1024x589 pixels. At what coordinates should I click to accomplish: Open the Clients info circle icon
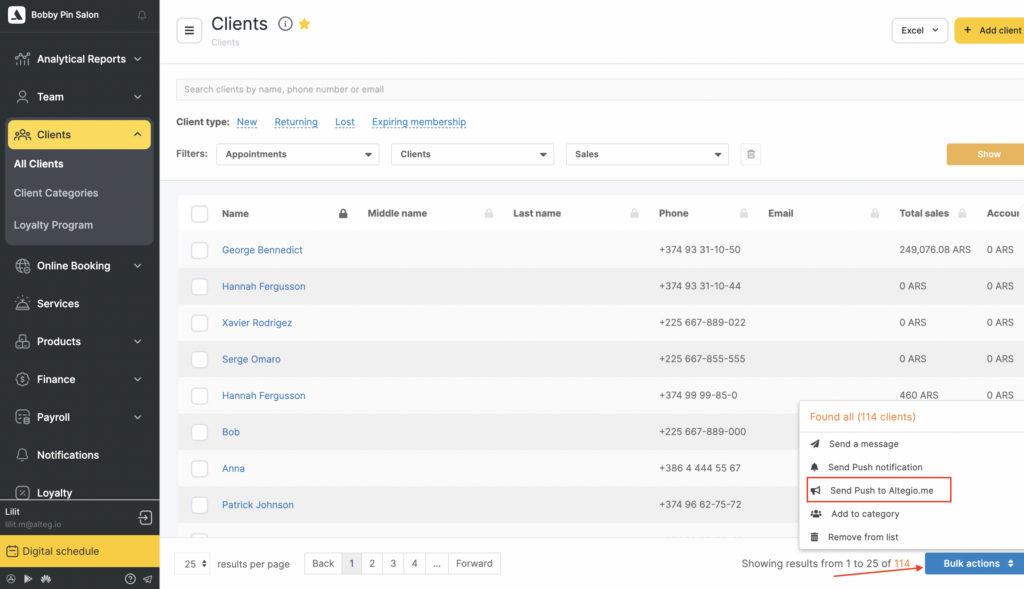coord(285,24)
